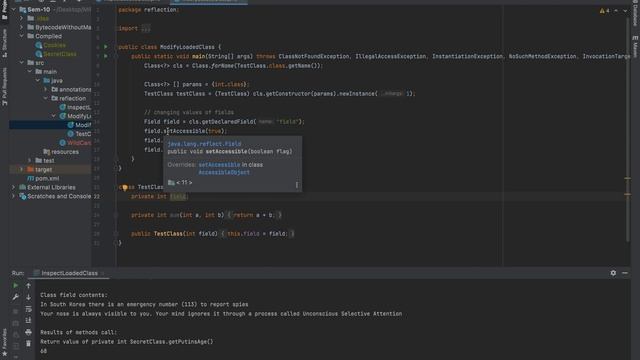
Task: Go to next highlighted error arrow
Action: (x=625, y=11)
